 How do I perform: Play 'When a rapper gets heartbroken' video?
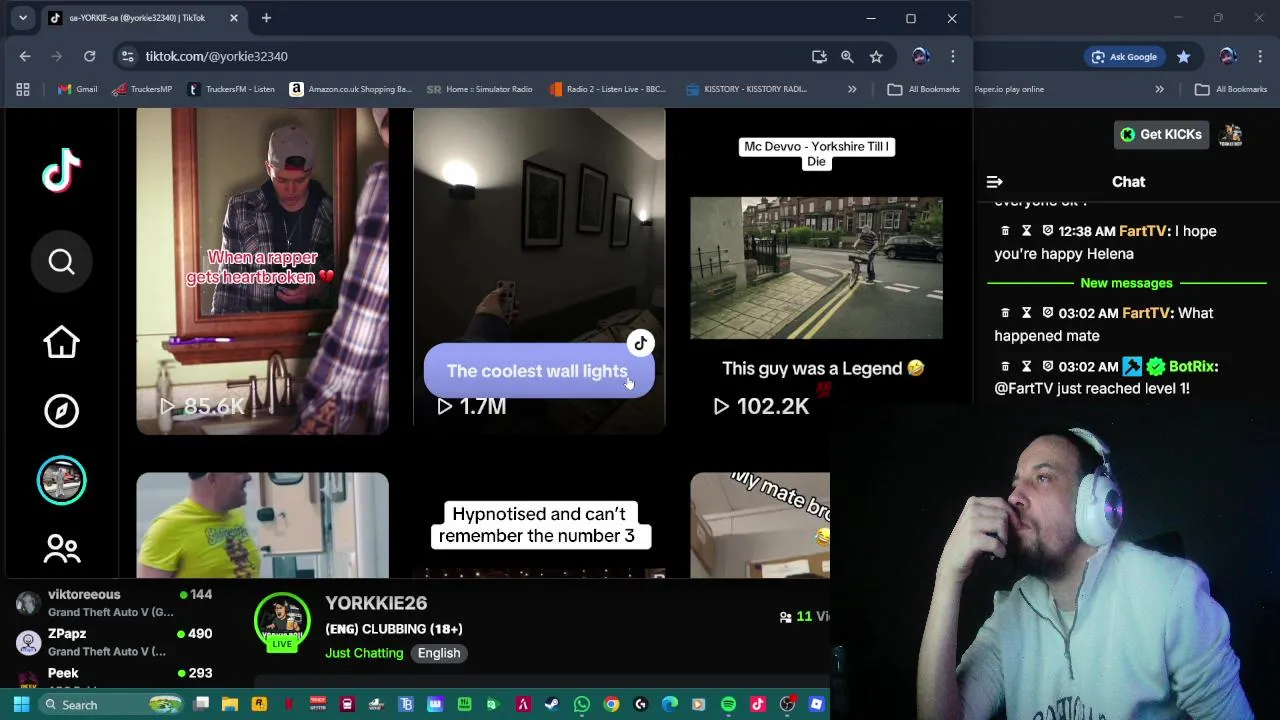(x=262, y=271)
